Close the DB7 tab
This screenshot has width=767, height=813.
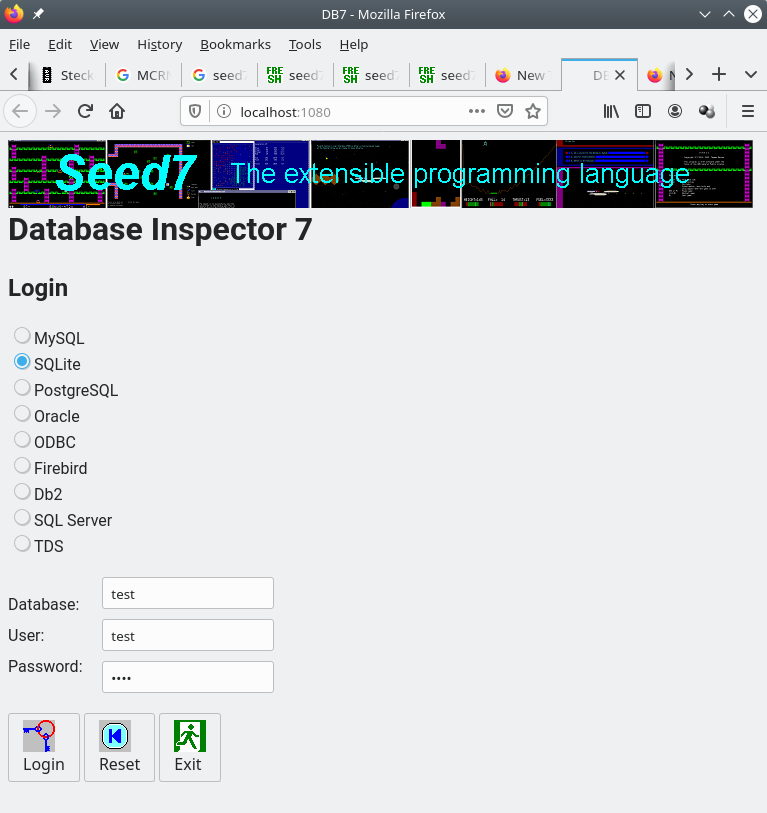[x=620, y=75]
